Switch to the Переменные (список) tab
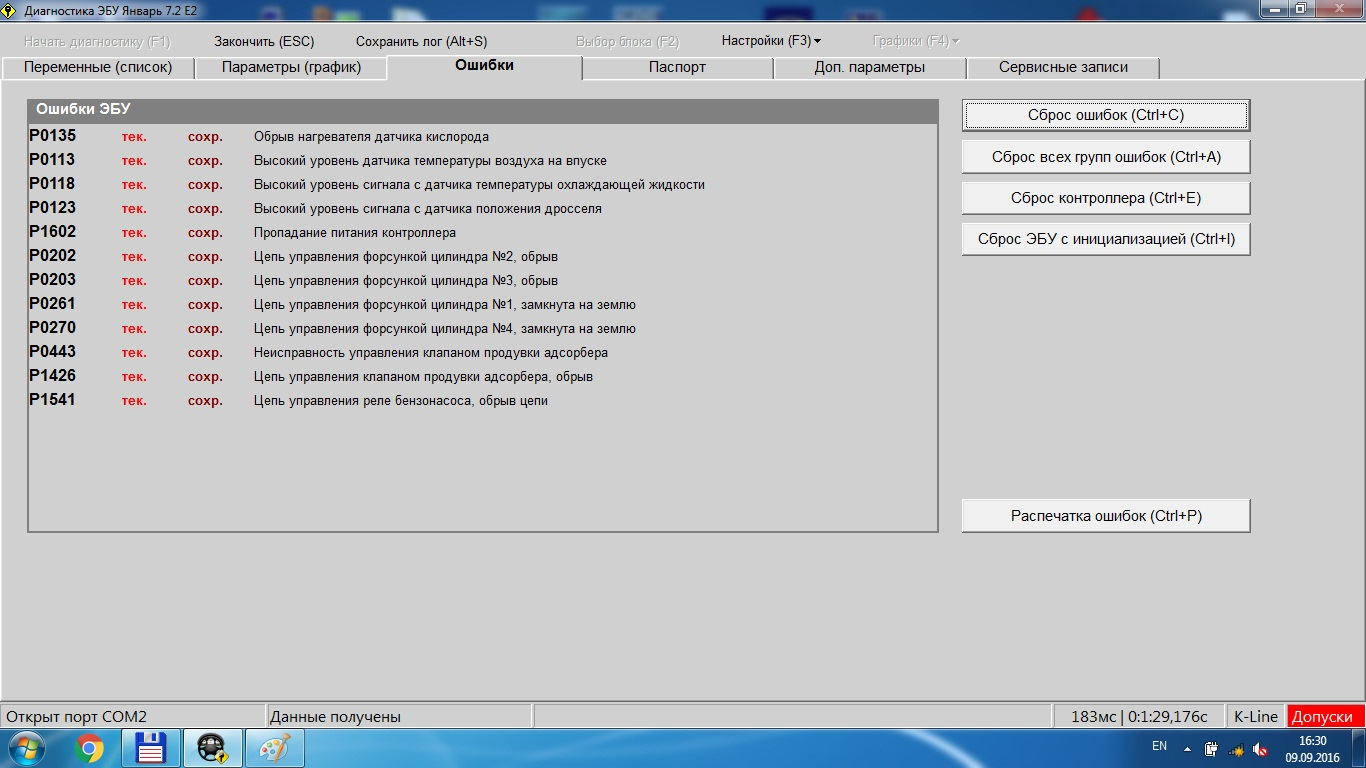Screen dimensions: 1366x768 [98, 68]
